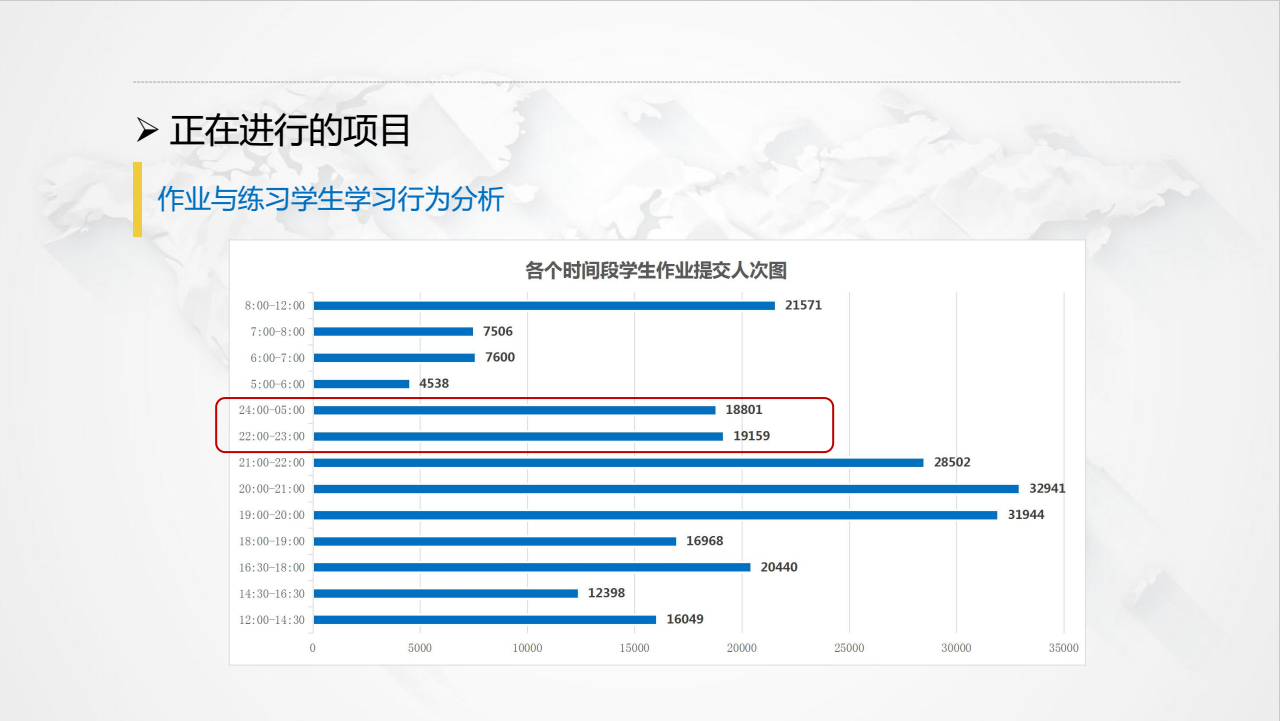Click the subtitle 作业与练习学生学习行为分析
Screen dimensions: 1280x721
(x=330, y=199)
